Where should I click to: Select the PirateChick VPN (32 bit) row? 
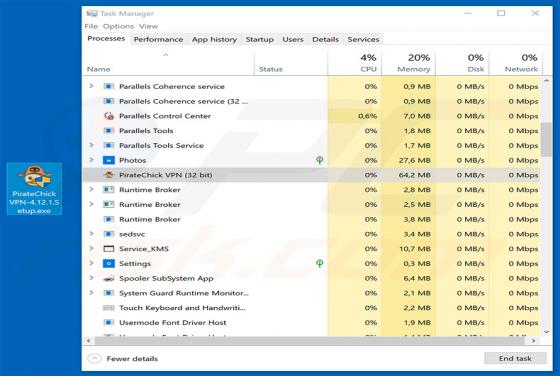click(x=312, y=175)
